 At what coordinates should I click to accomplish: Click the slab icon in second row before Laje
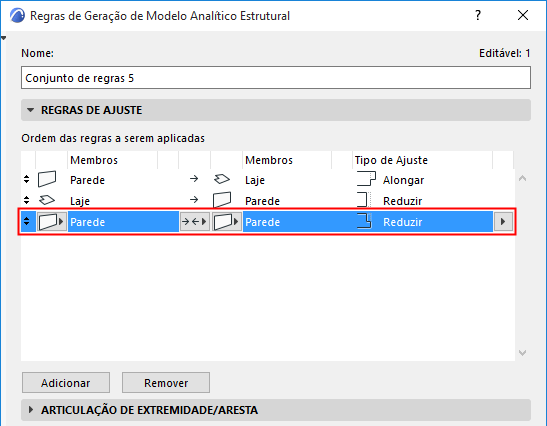[x=47, y=200]
